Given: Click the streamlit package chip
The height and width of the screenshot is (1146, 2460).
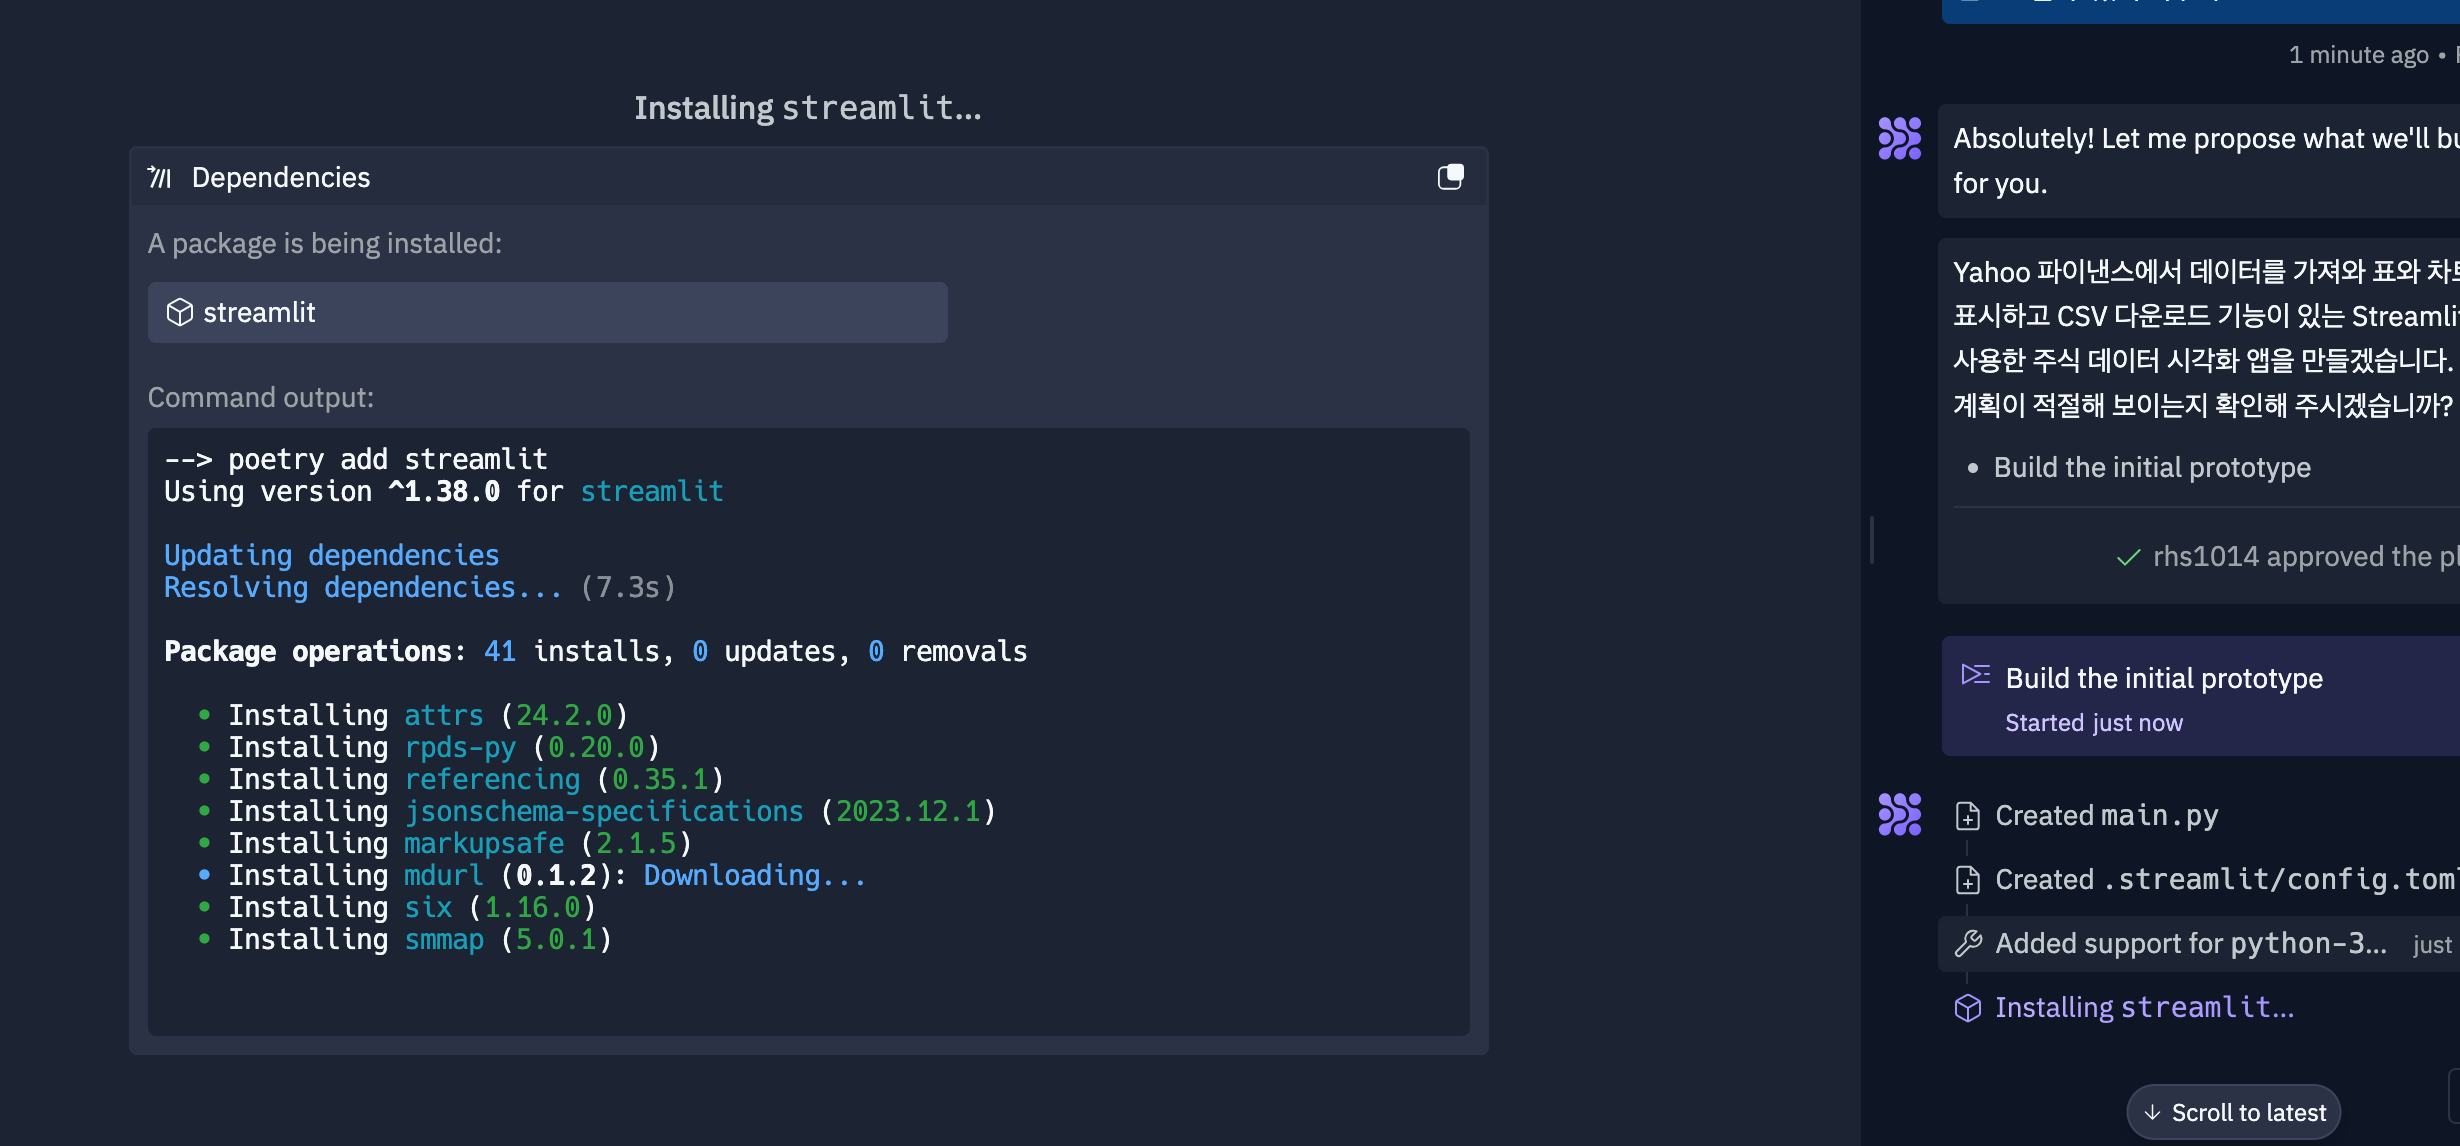Looking at the screenshot, I should tap(548, 312).
